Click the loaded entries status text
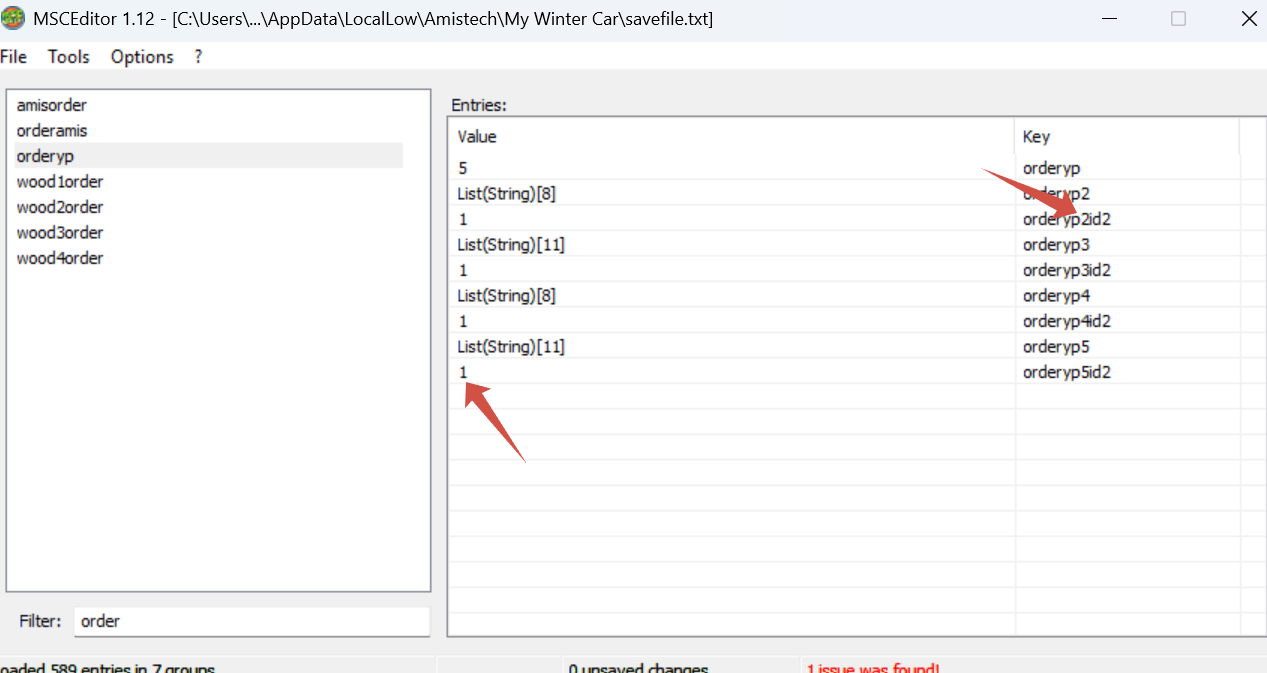Image resolution: width=1267 pixels, height=673 pixels. tap(107, 668)
